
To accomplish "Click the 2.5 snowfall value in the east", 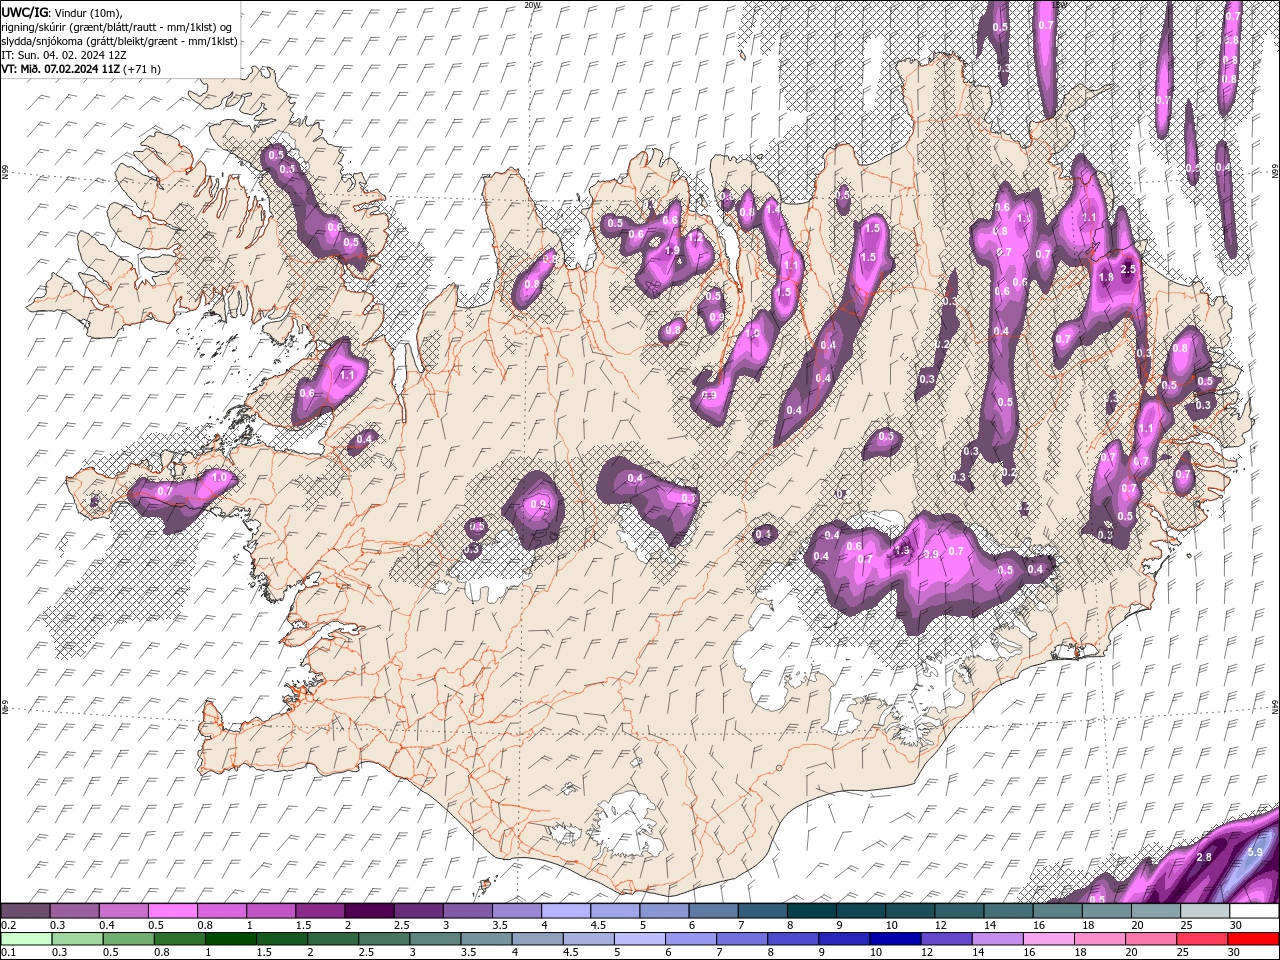I will [x=1128, y=270].
